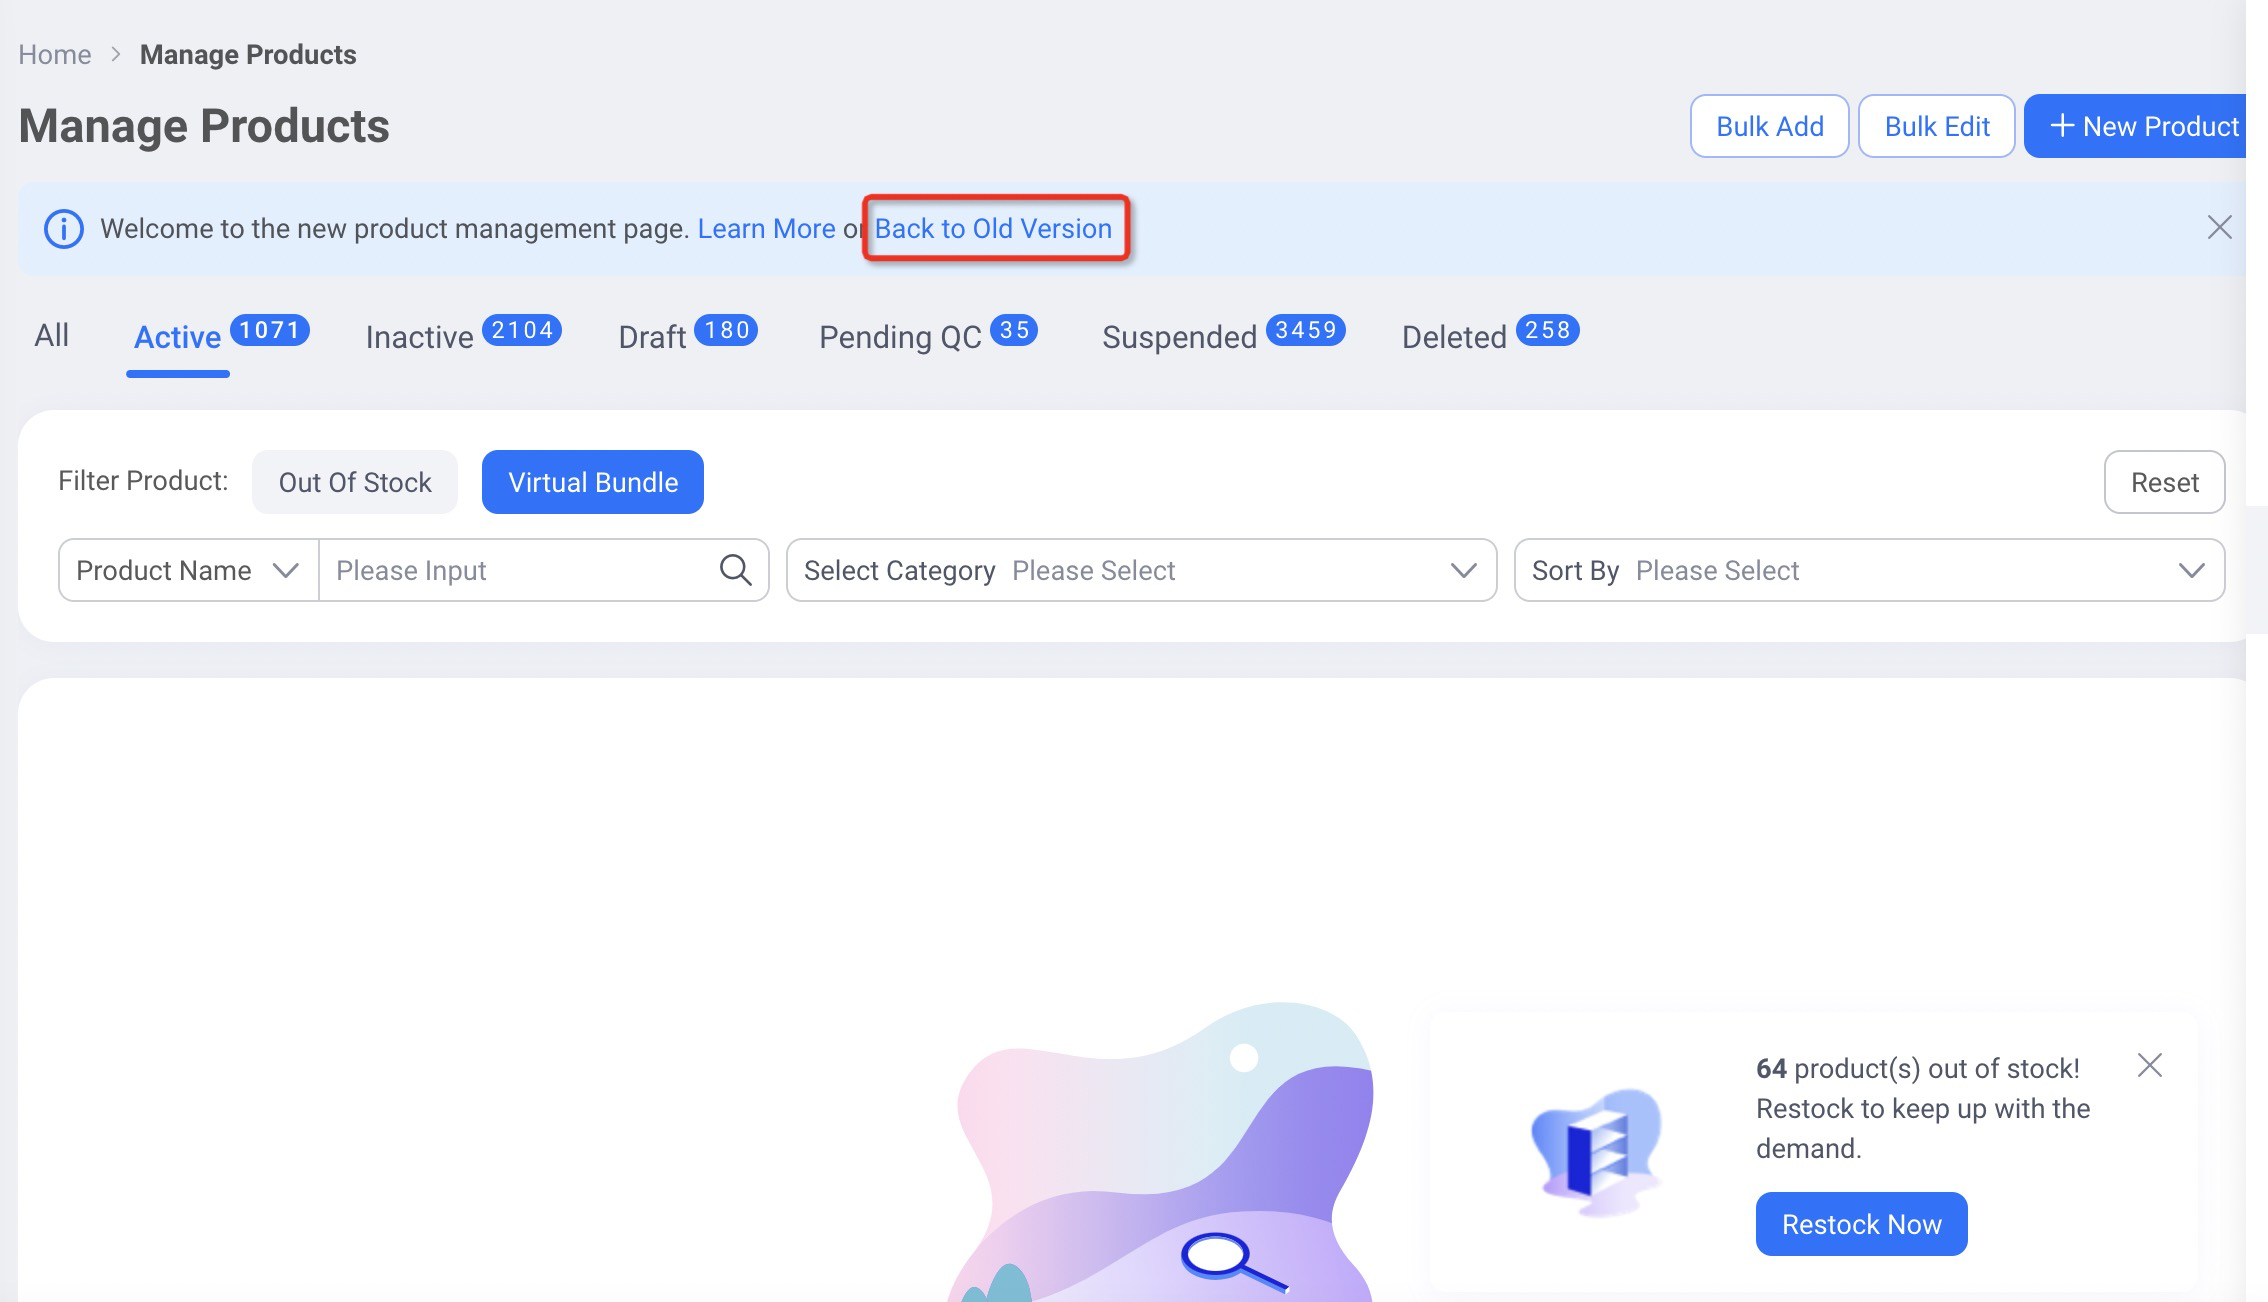This screenshot has height=1302, width=2268.
Task: Click the out-of-stock shelf illustration
Action: pos(1597,1150)
